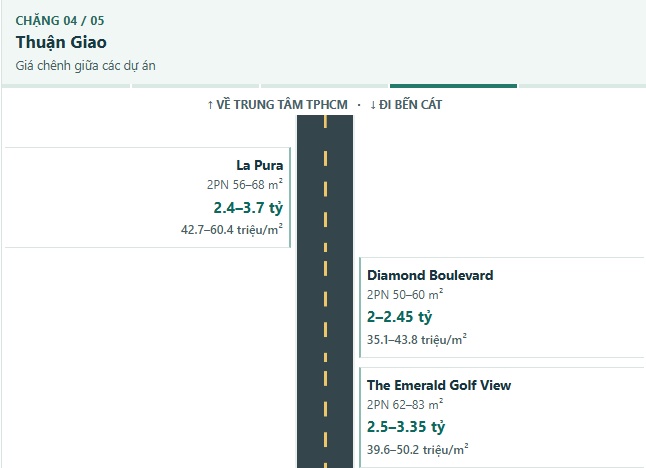646x468 pixels.
Task: Select the second progress segment
Action: point(195,86)
